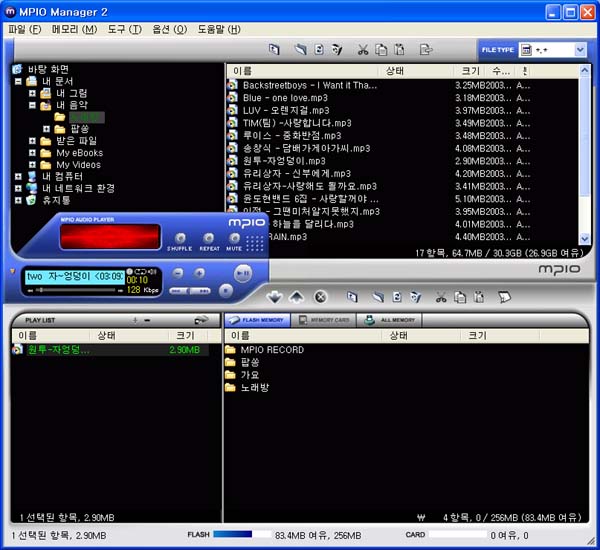
Task: Expand the 내 컴퓨터 tree node
Action: 18,176
